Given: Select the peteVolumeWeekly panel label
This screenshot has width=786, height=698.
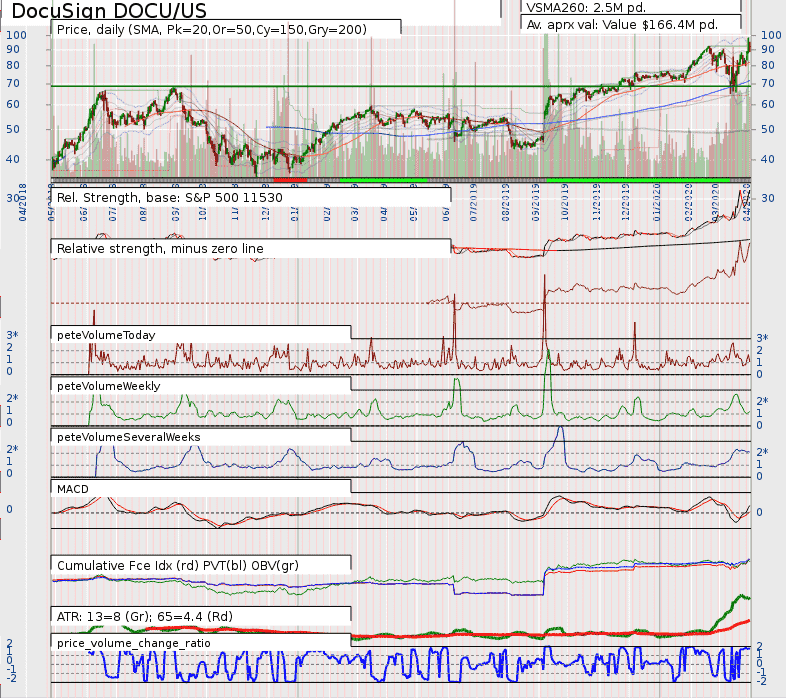Looking at the screenshot, I should [x=109, y=386].
